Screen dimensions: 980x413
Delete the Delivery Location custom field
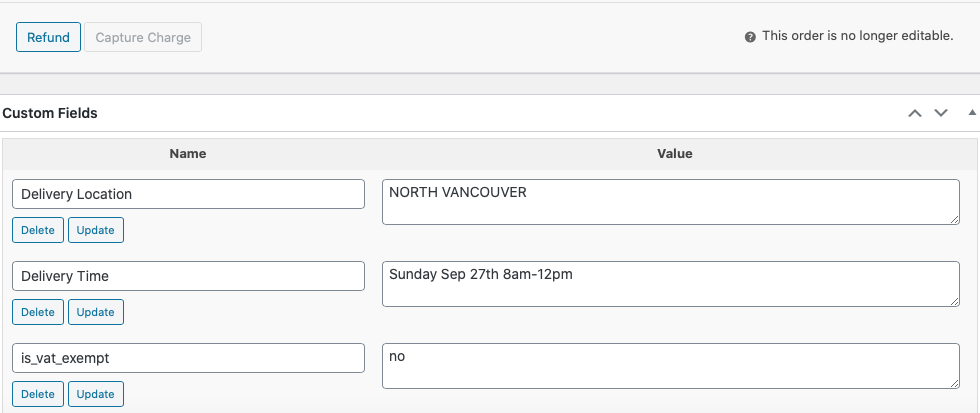coord(38,230)
